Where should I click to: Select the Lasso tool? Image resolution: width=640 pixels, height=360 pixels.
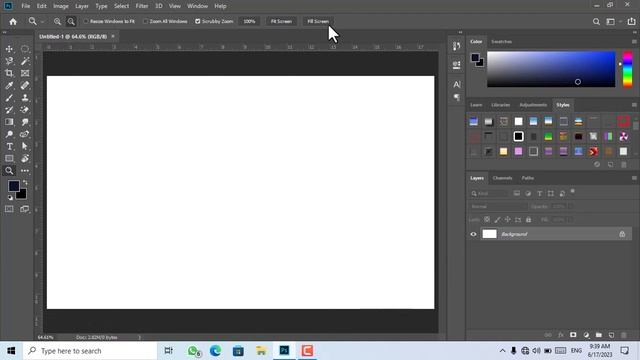[x=9, y=61]
